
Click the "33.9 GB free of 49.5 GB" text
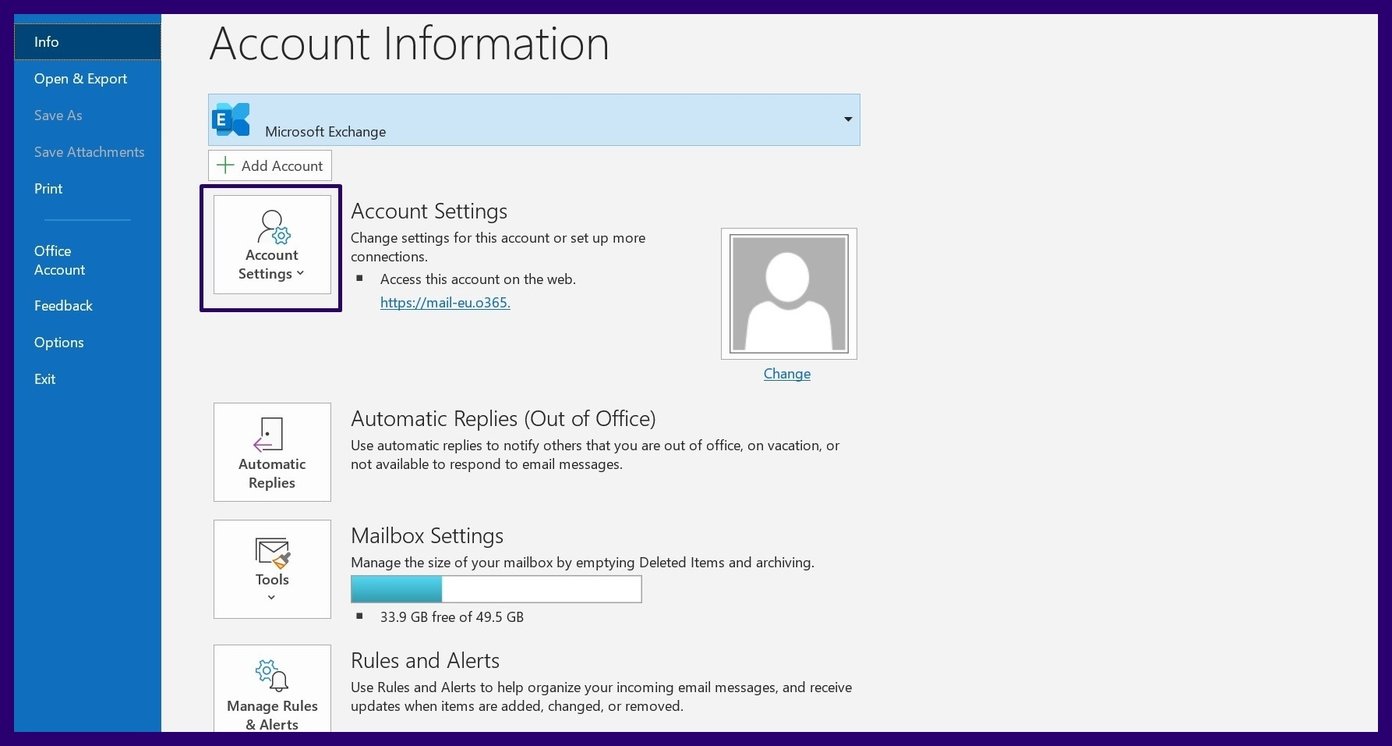point(452,617)
